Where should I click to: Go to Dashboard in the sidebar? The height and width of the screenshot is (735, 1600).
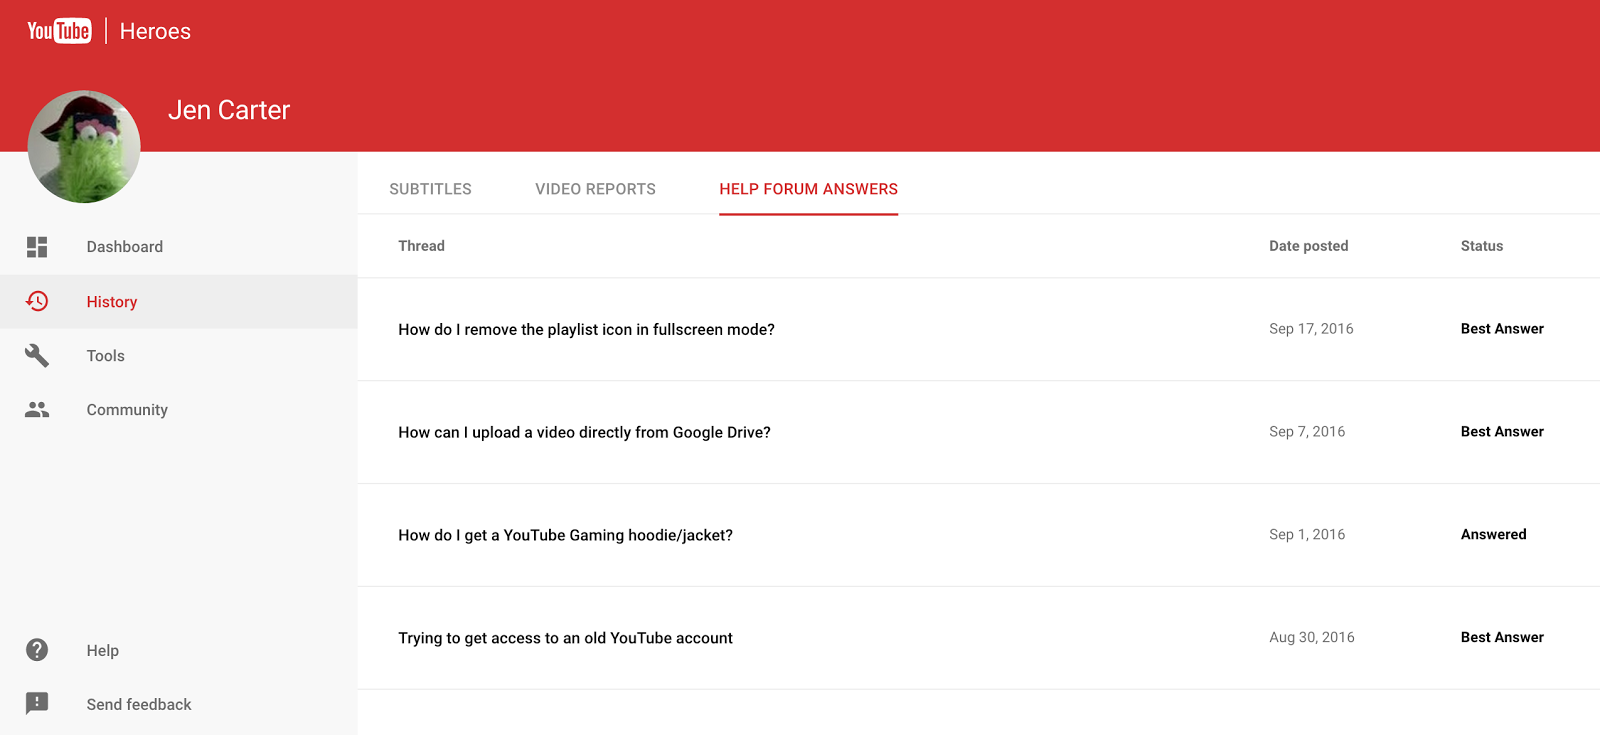click(125, 247)
